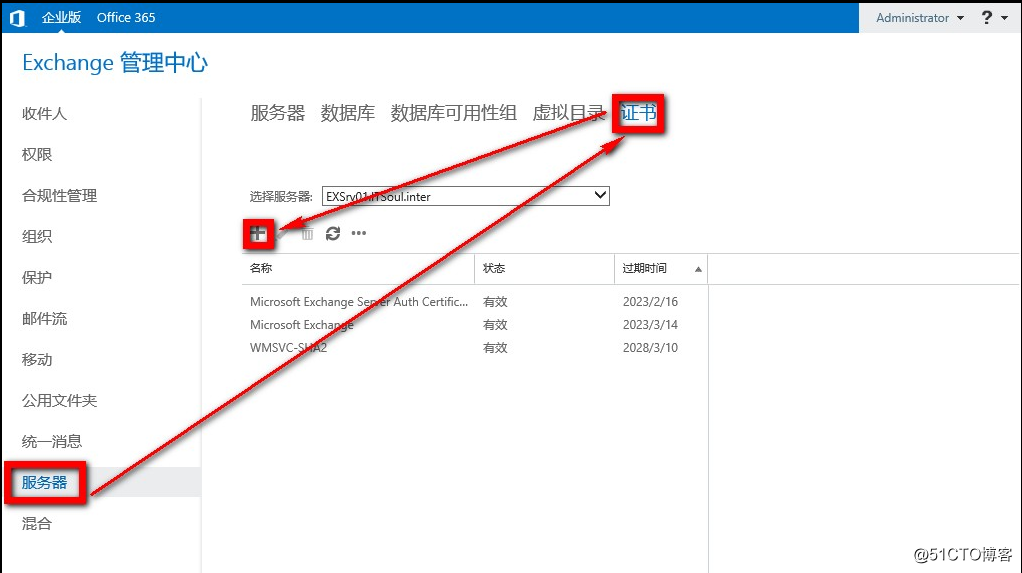This screenshot has height=573, width=1022.
Task: Open the 数据库可用性组 tab
Action: tap(454, 113)
